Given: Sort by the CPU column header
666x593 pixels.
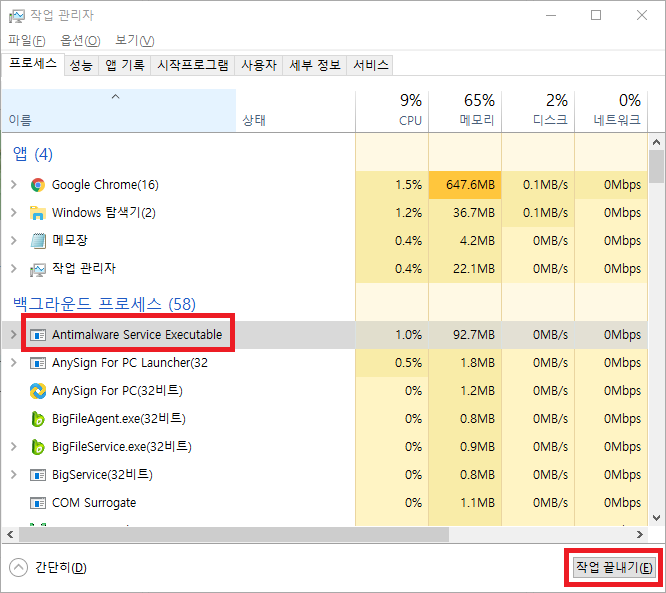Looking at the screenshot, I should click(x=392, y=110).
